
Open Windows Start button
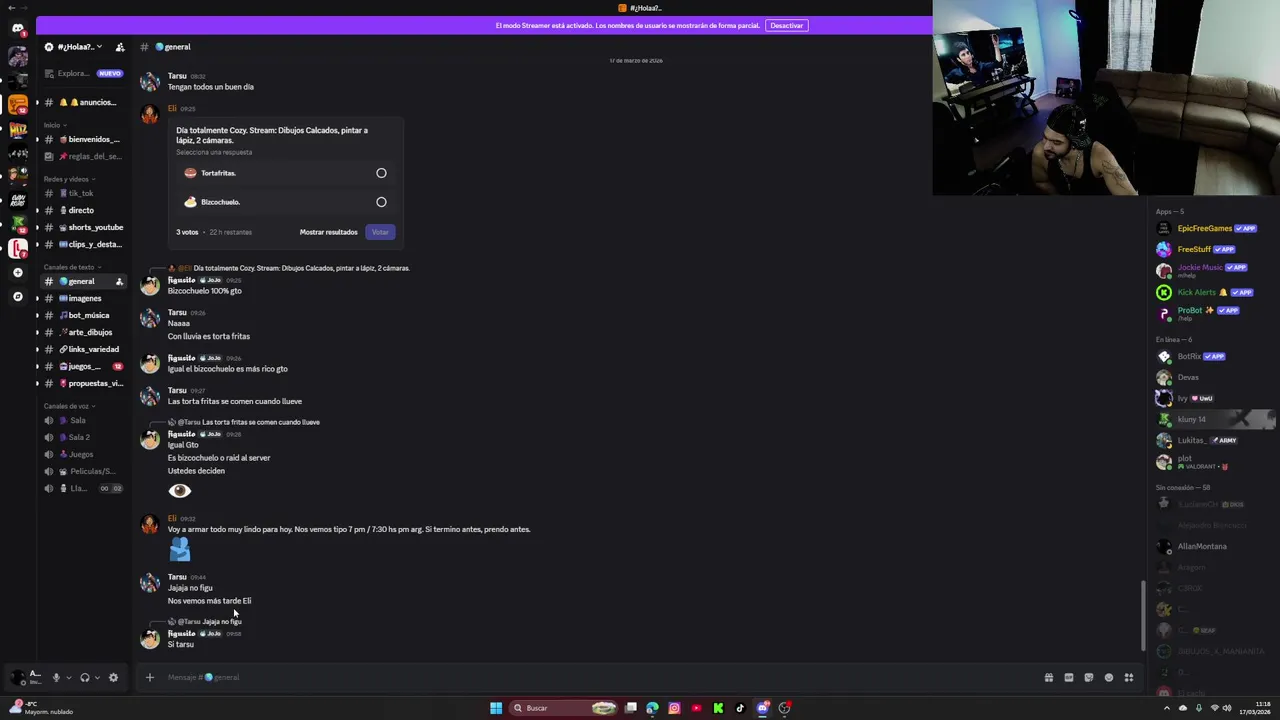pos(495,708)
